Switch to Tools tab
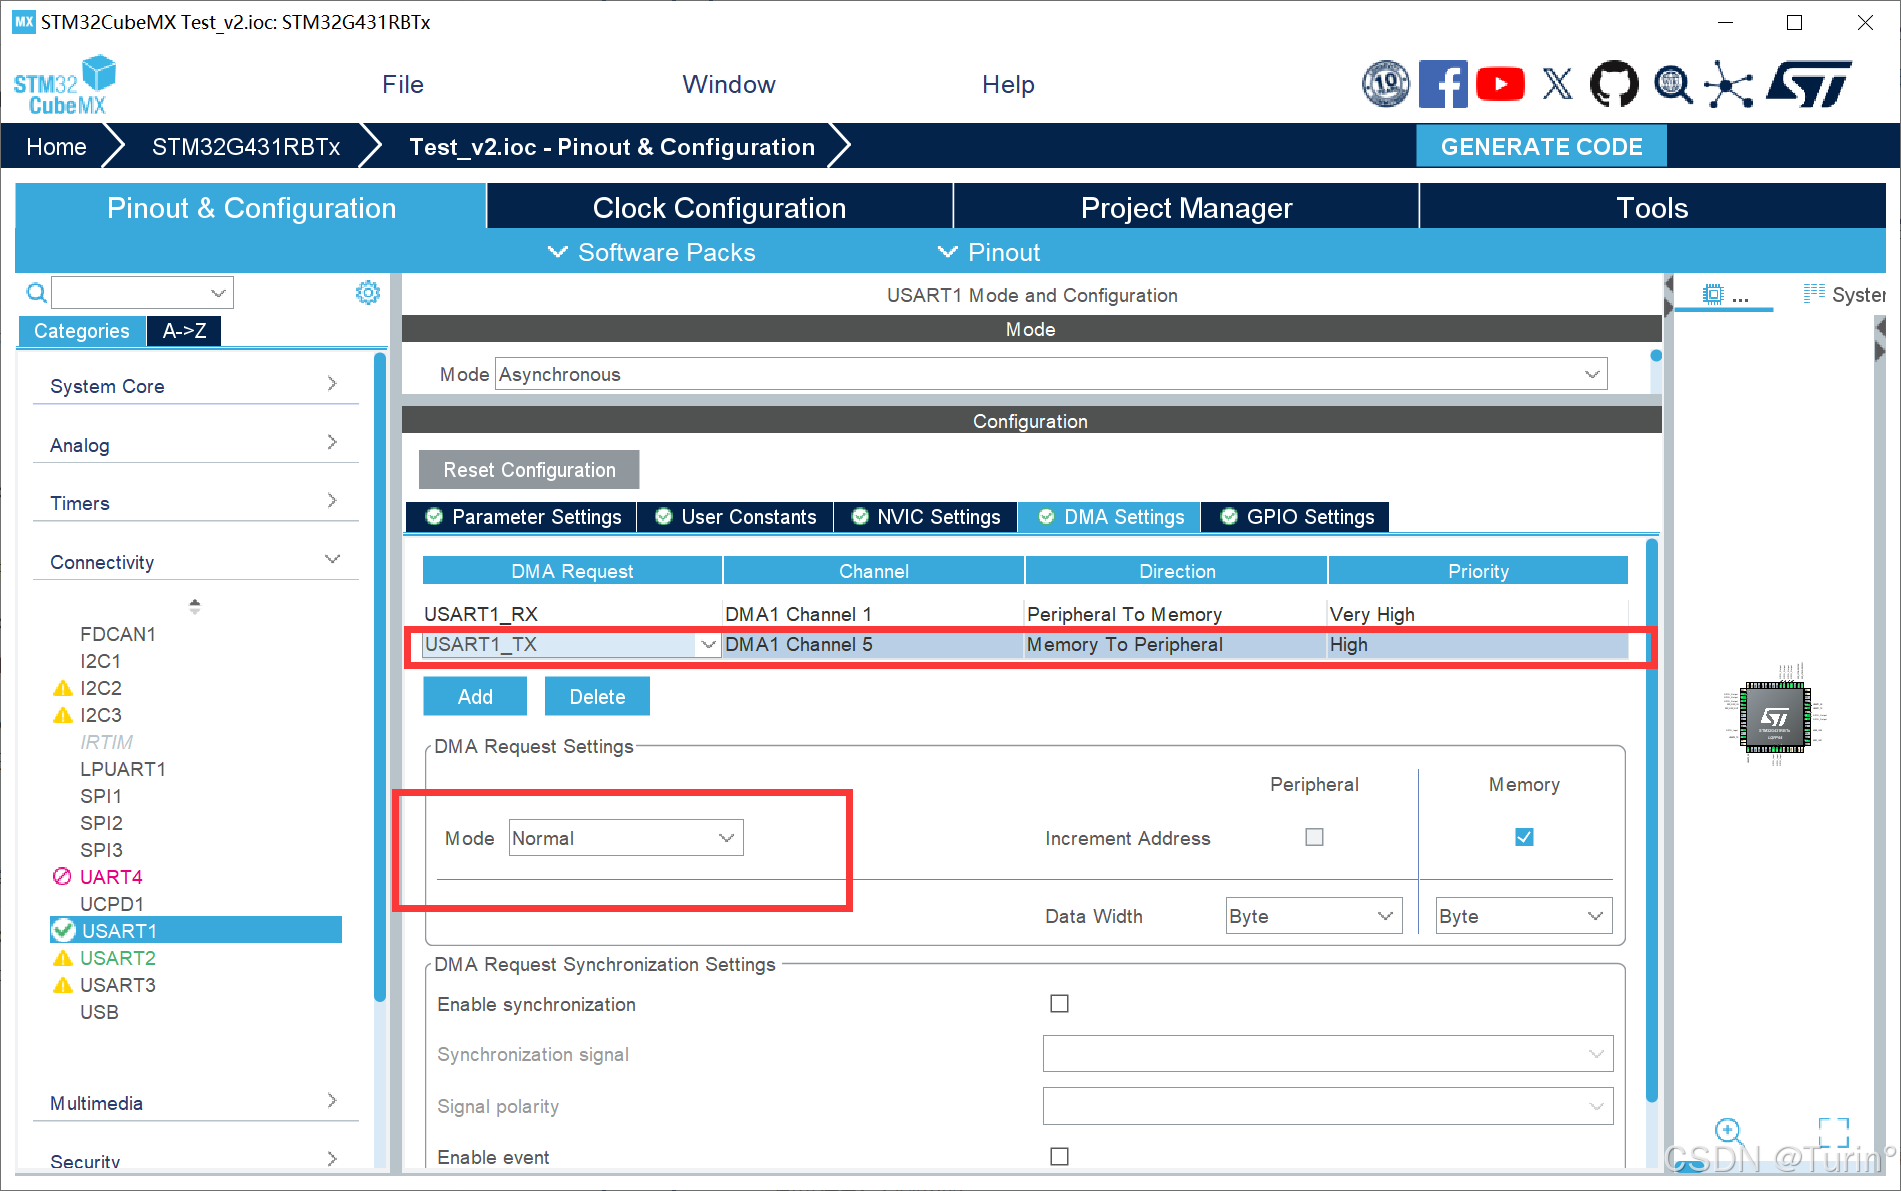 tap(1652, 207)
